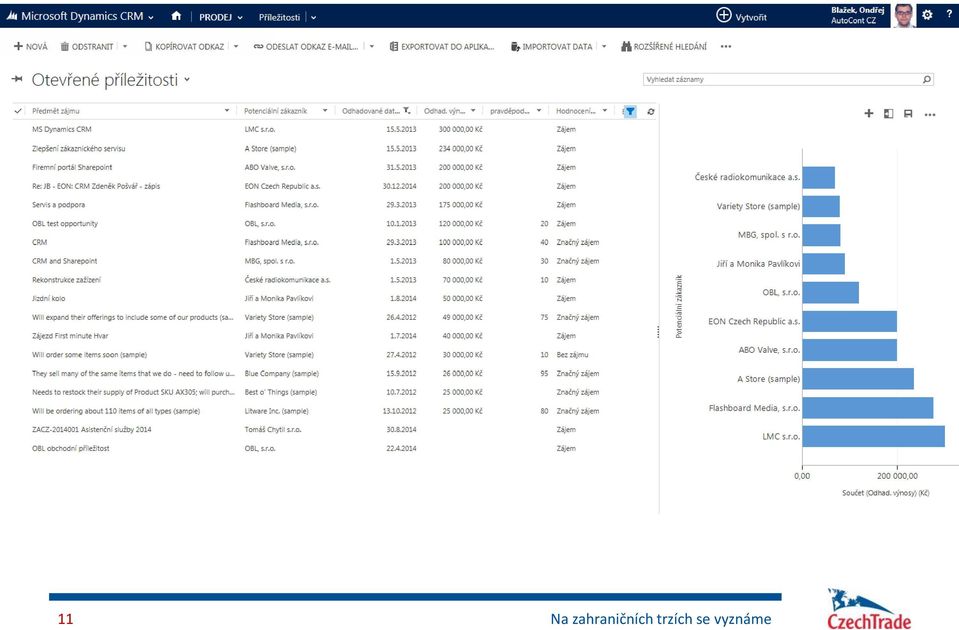Click the OBL, s.r.o. chart bar
This screenshot has height=630, width=959.
831,292
